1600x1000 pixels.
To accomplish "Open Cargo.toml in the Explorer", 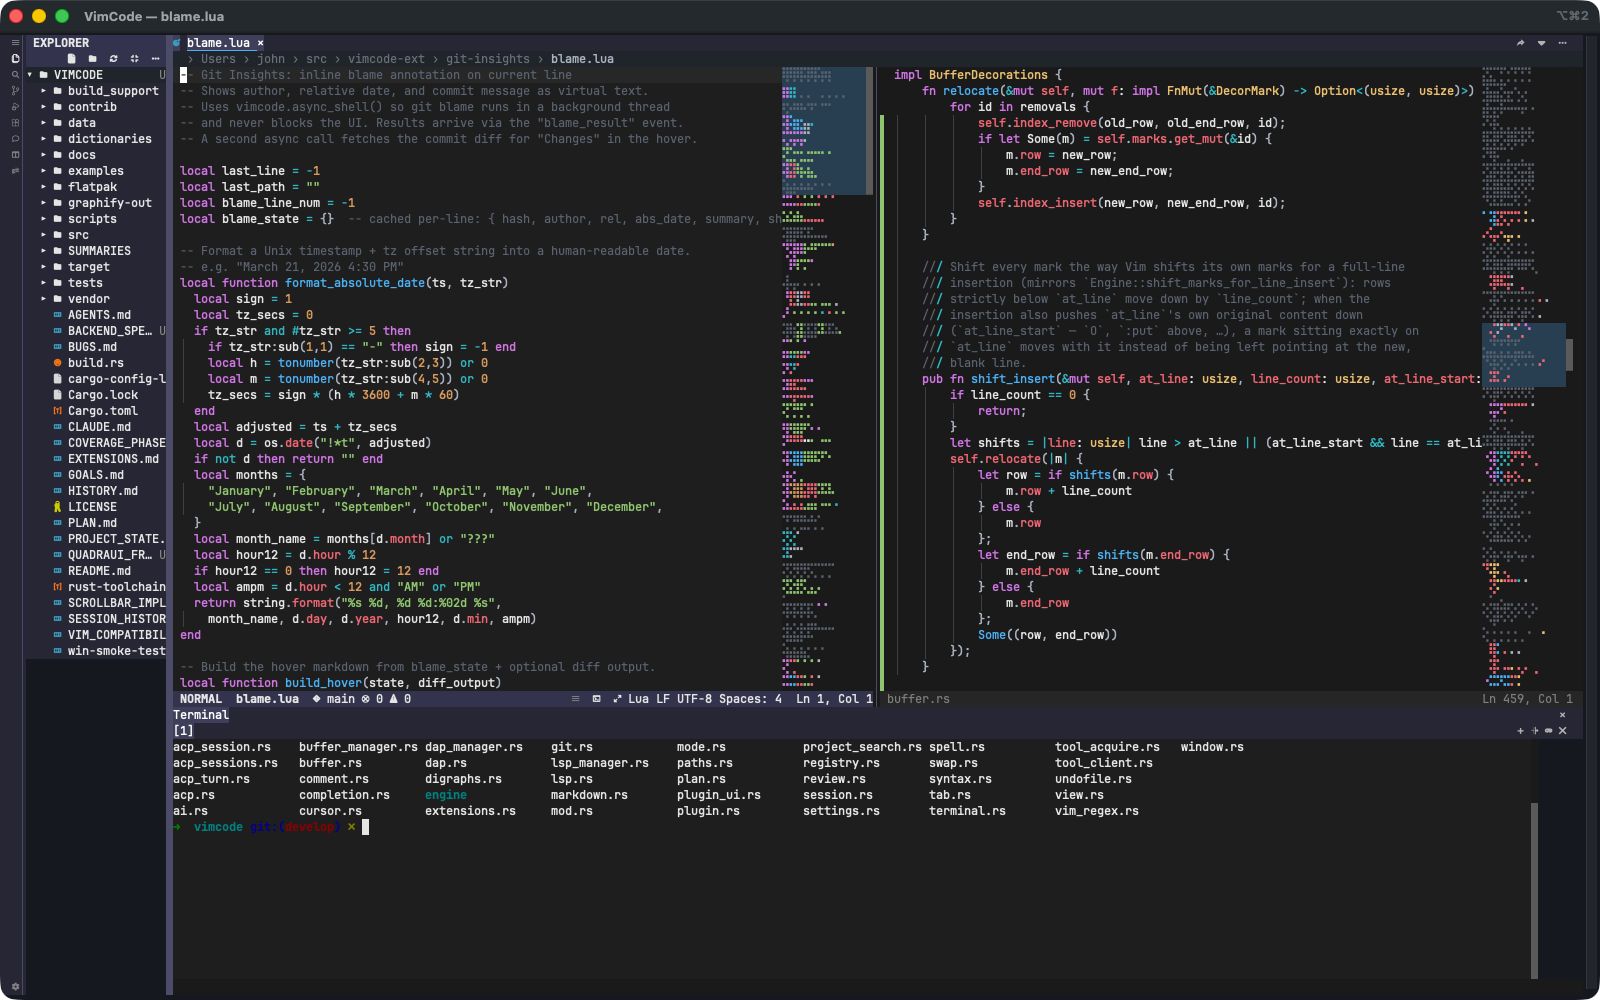I will (103, 411).
